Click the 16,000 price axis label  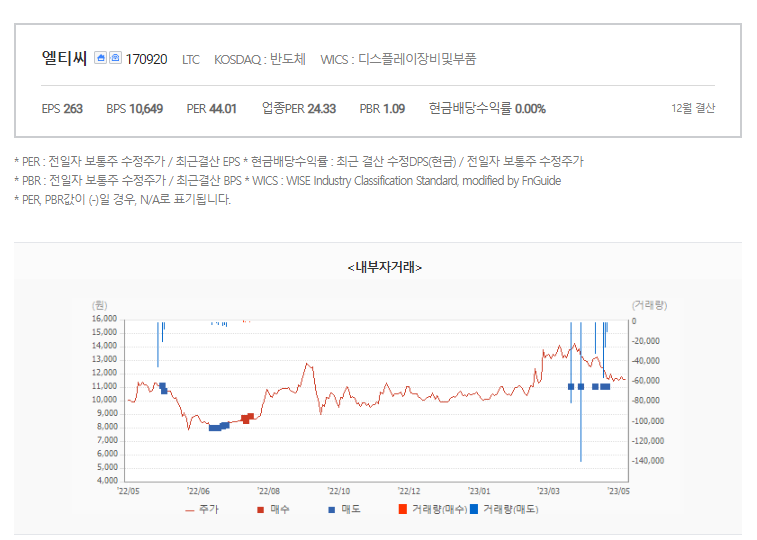[x=104, y=318]
